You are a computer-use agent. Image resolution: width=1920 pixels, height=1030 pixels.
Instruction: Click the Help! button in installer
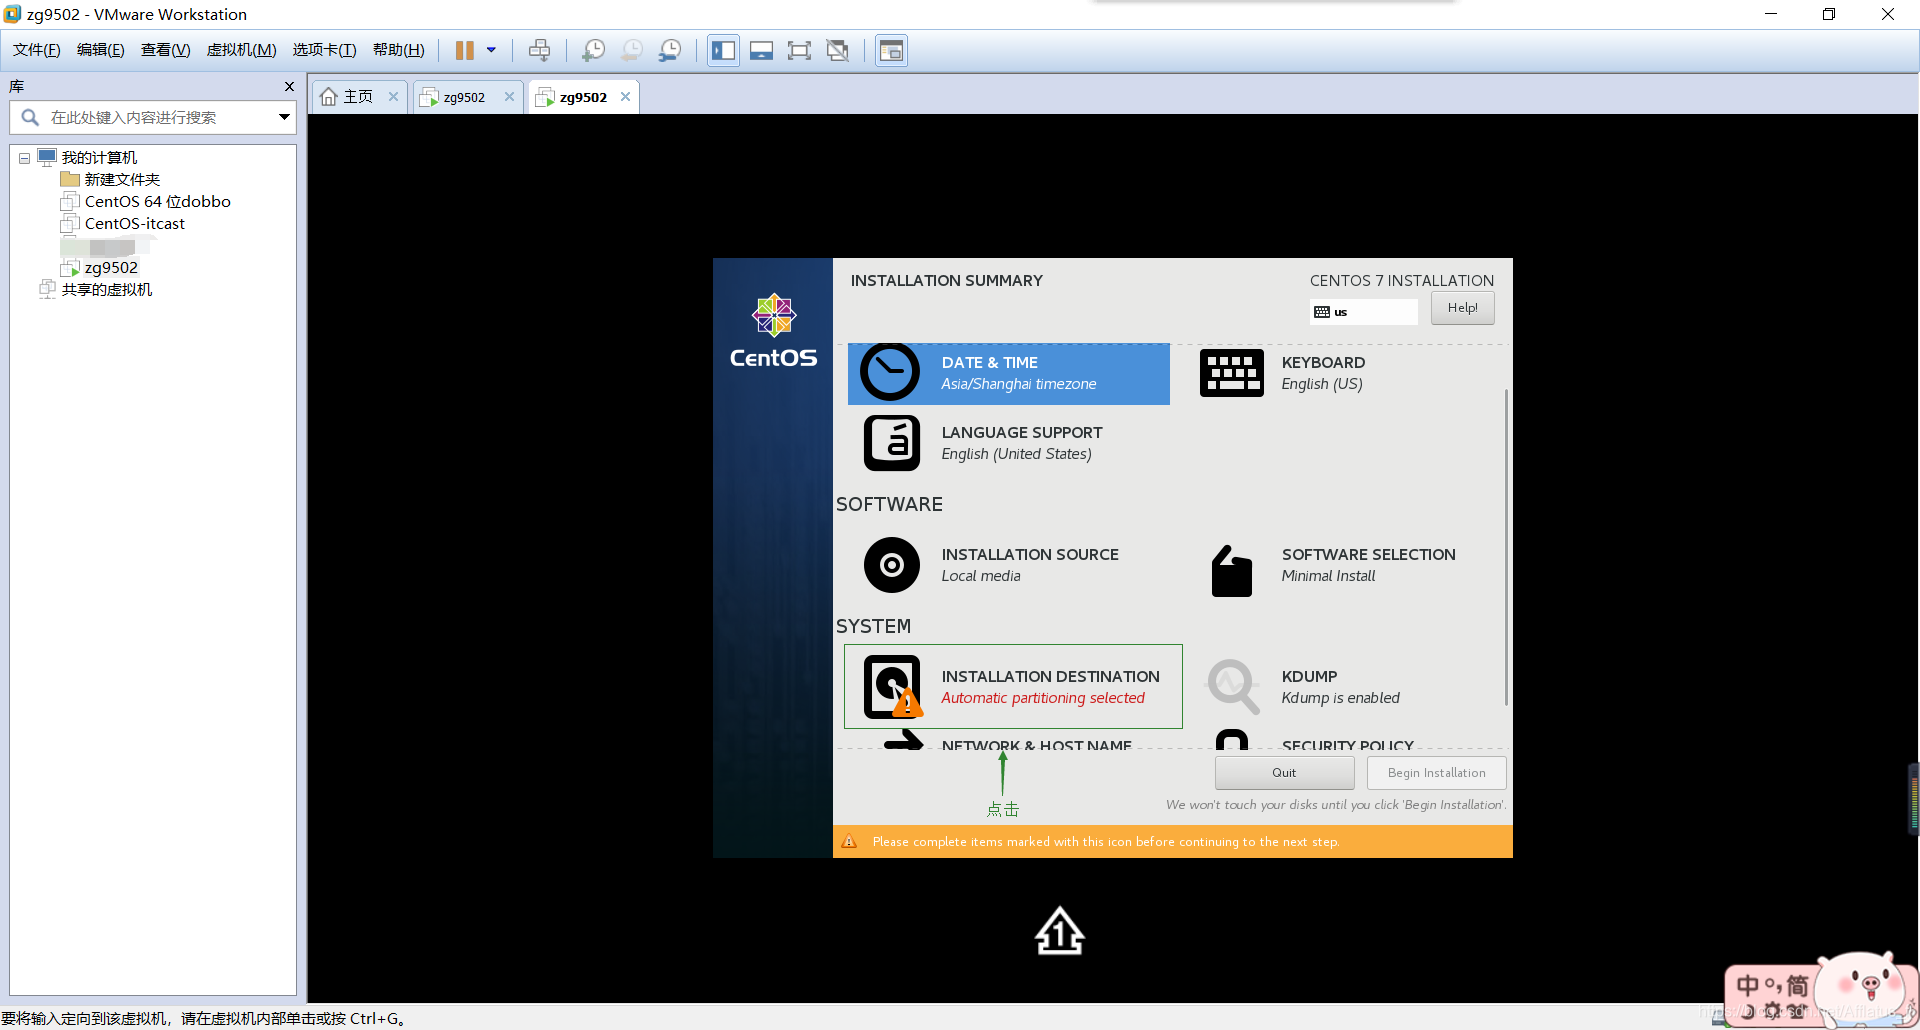(x=1462, y=308)
